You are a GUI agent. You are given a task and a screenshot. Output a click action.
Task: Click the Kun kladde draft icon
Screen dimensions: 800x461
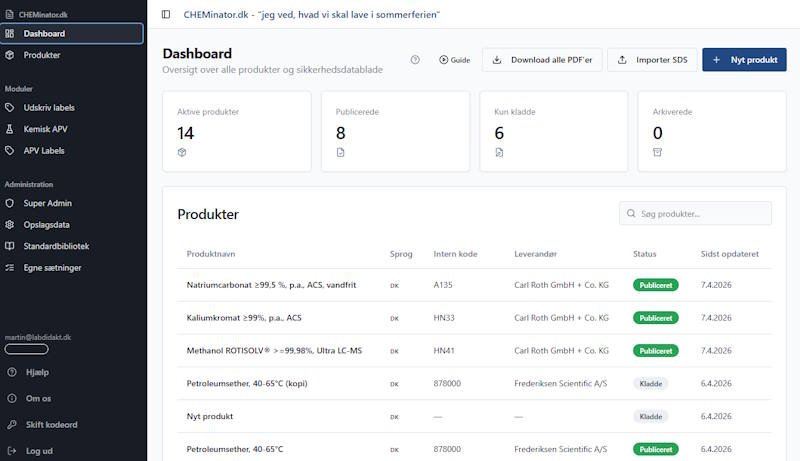tap(499, 152)
